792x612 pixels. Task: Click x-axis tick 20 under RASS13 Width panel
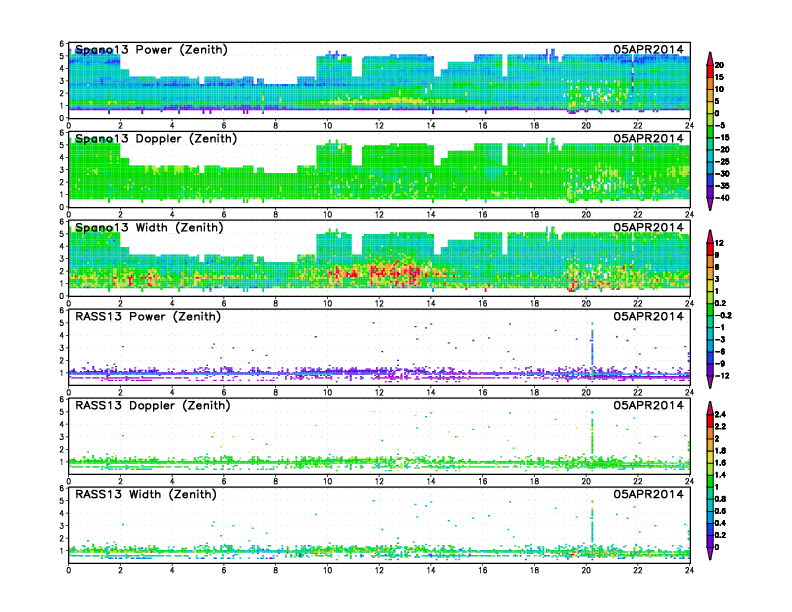(586, 570)
